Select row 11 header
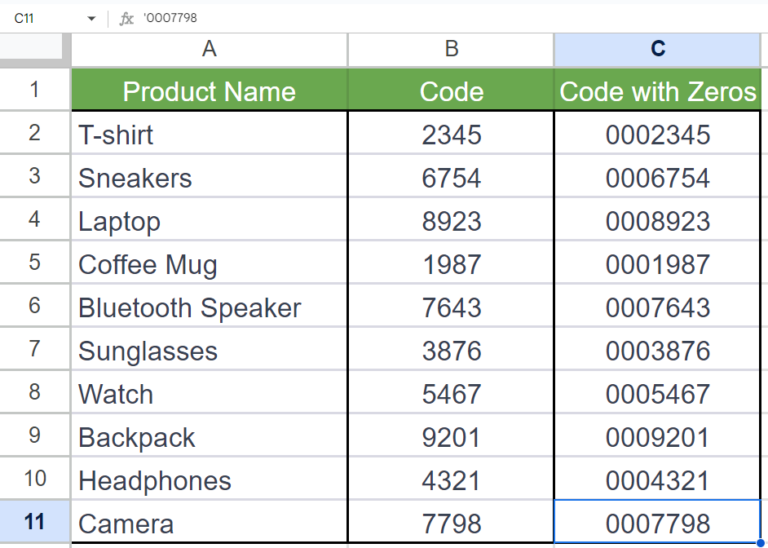Screen dimensions: 768x548 pos(35,523)
